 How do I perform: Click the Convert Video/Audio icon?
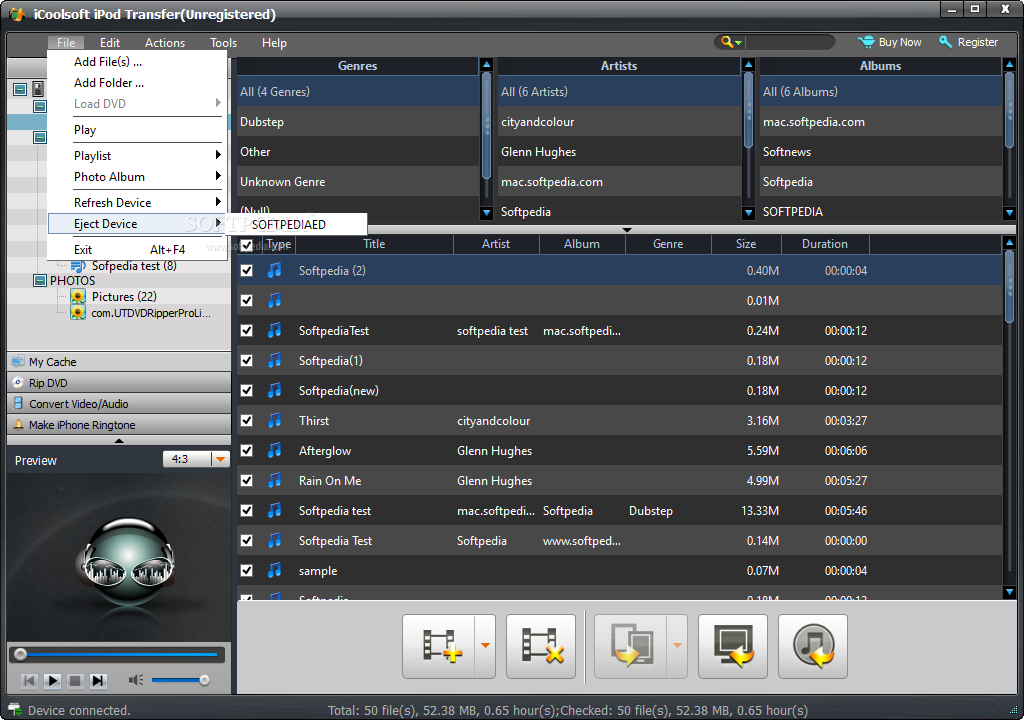pyautogui.click(x=18, y=403)
